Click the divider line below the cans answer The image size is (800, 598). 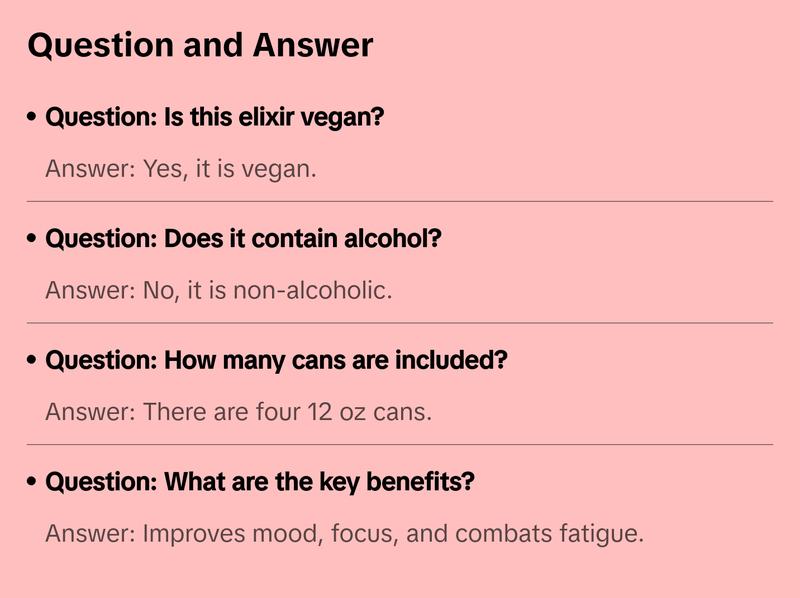click(400, 444)
